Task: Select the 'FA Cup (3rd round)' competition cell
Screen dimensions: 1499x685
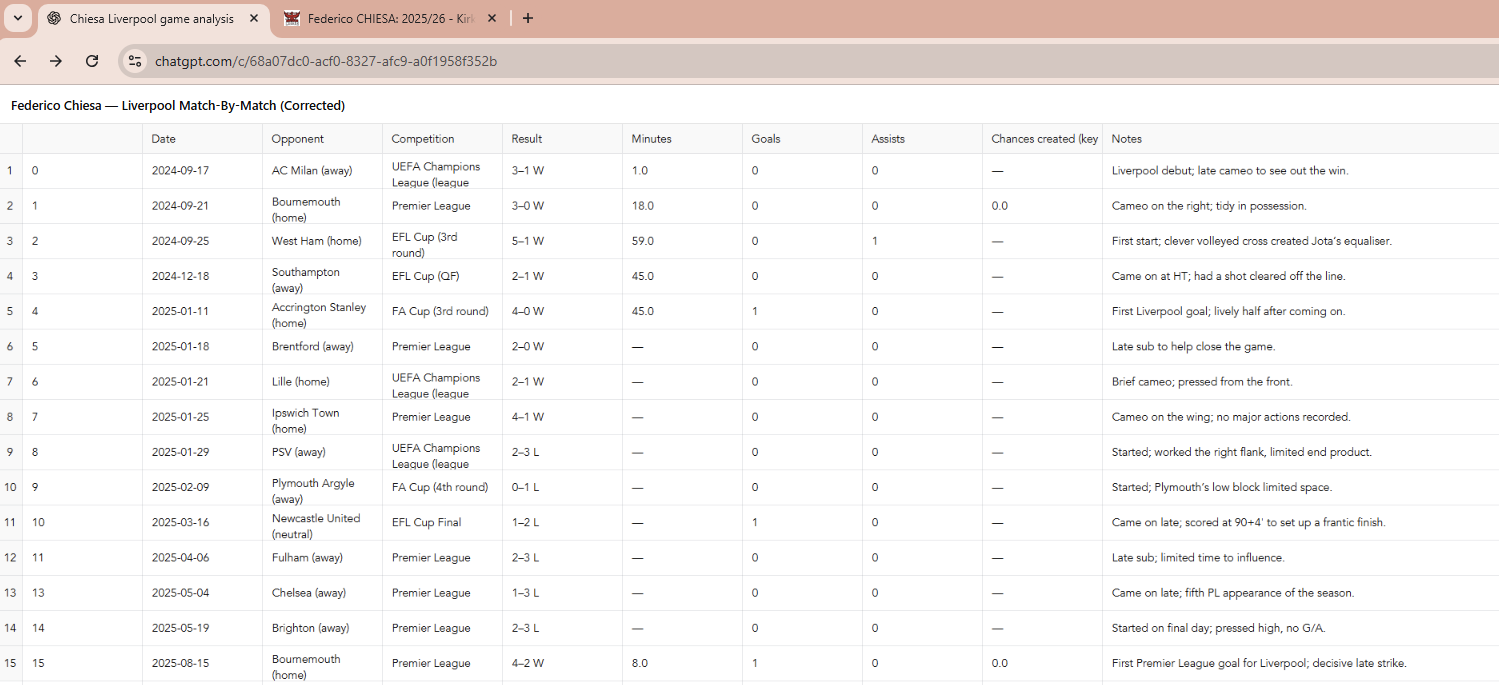Action: point(442,311)
